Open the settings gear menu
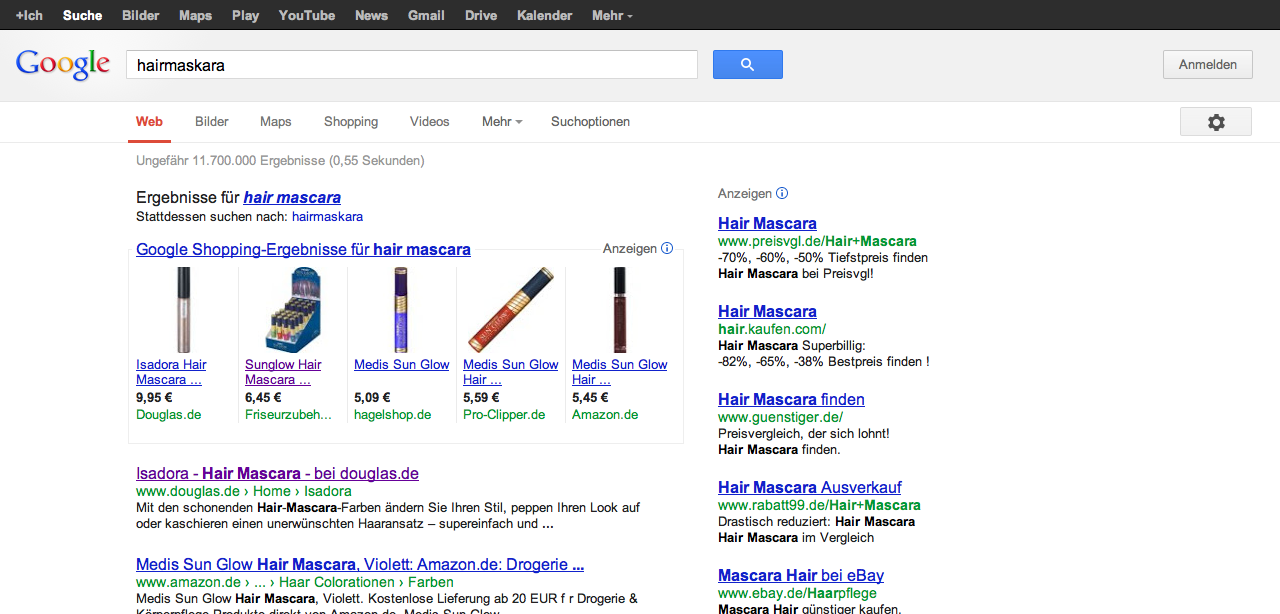This screenshot has width=1280, height=614. pos(1215,122)
